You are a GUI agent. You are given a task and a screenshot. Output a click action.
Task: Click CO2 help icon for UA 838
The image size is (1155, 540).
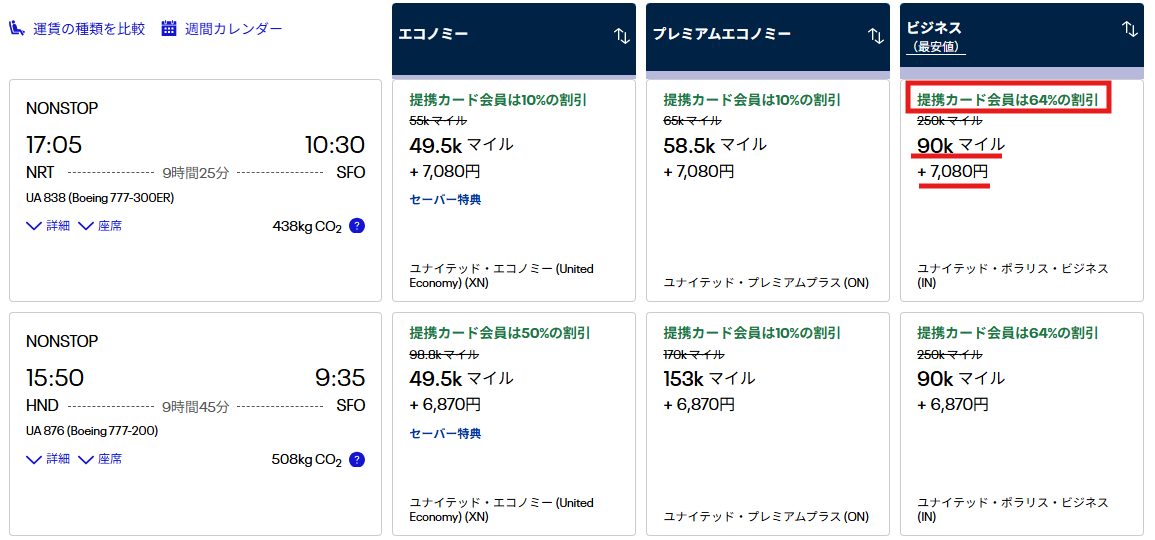(357, 226)
